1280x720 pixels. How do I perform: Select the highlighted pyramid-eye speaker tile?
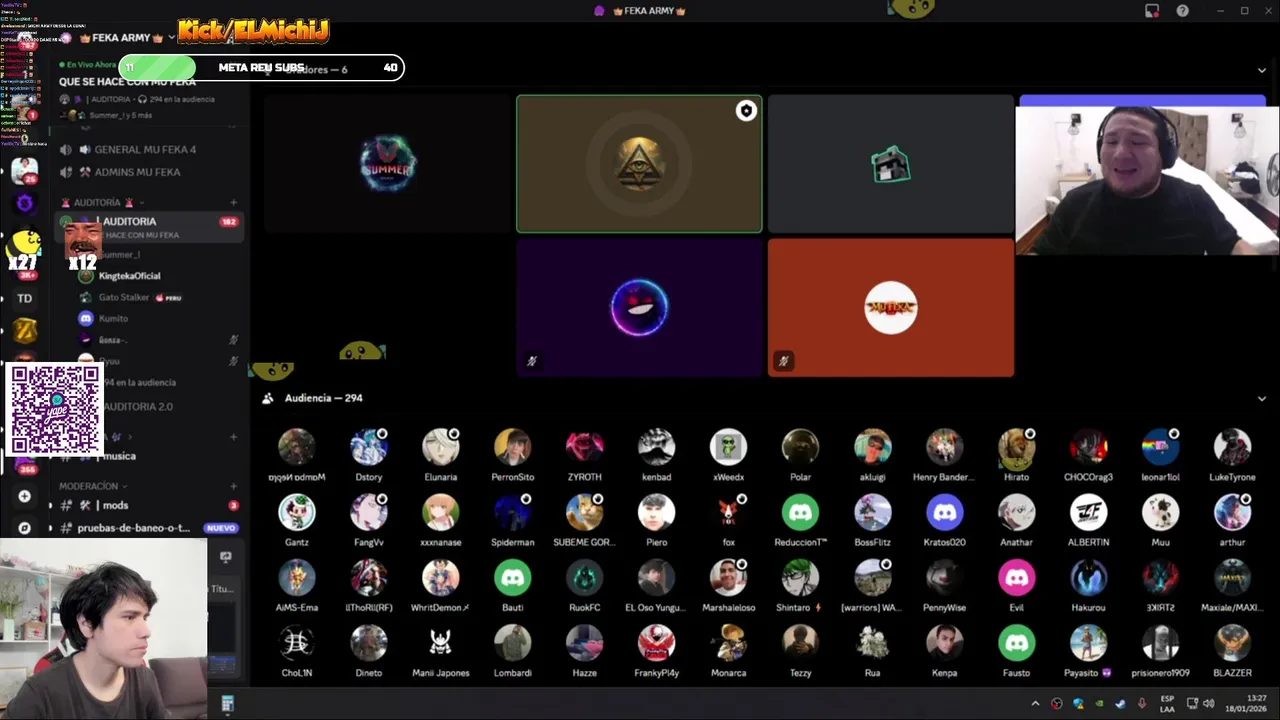point(639,164)
